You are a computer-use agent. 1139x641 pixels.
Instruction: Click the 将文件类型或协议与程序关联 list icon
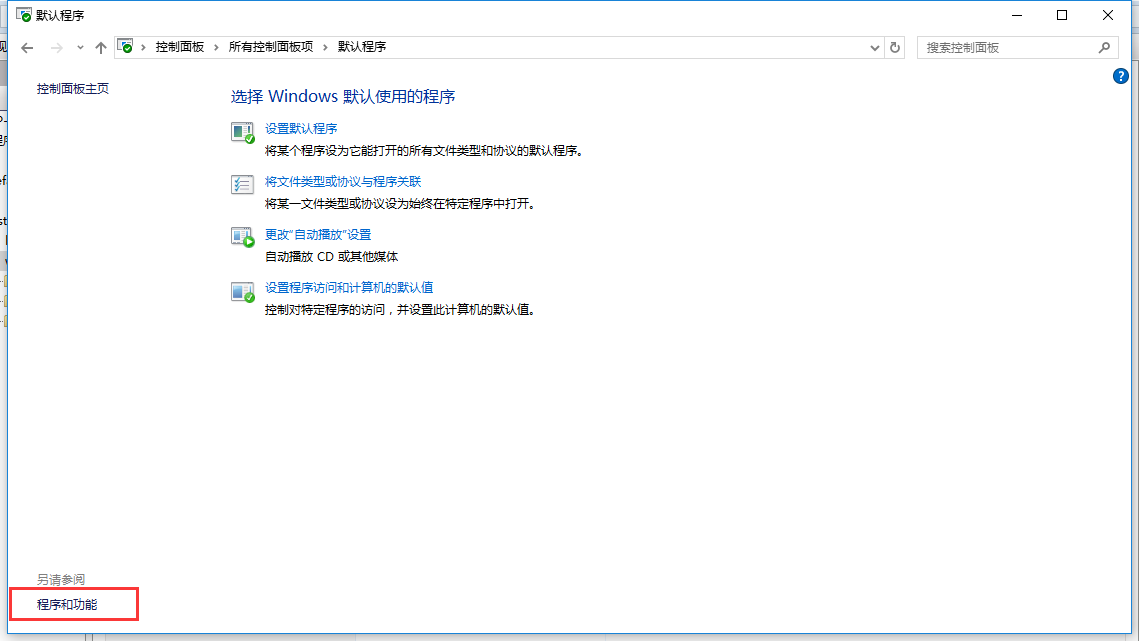pos(242,184)
